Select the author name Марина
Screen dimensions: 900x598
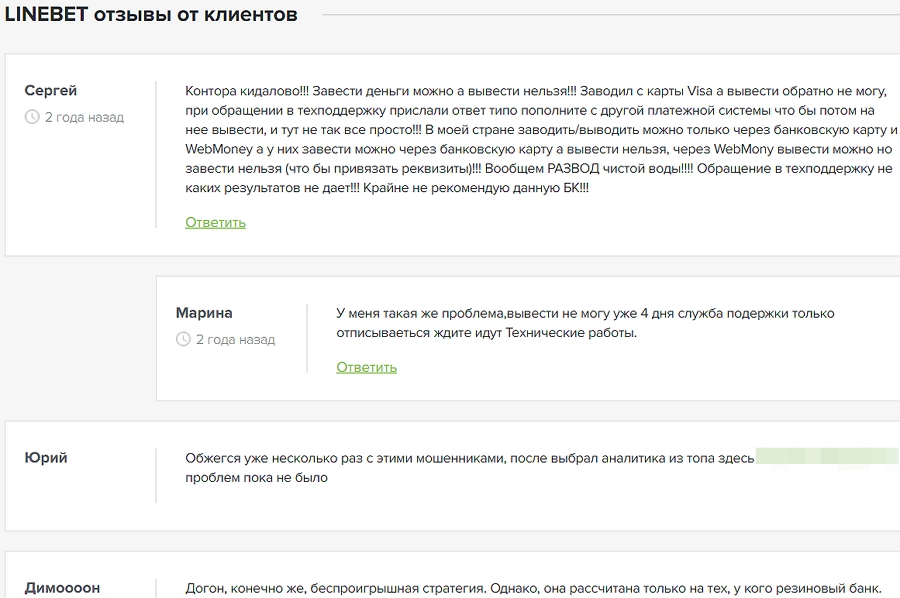point(204,313)
